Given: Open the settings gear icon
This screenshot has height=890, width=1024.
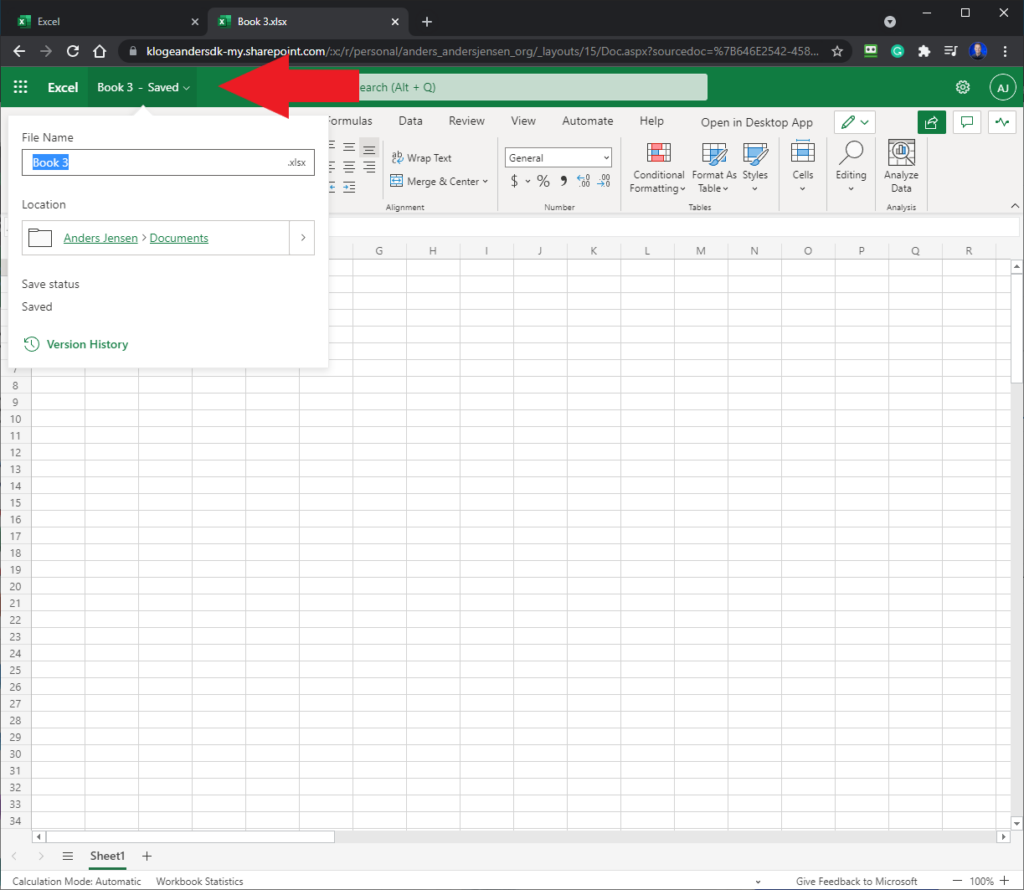Looking at the screenshot, I should click(963, 87).
